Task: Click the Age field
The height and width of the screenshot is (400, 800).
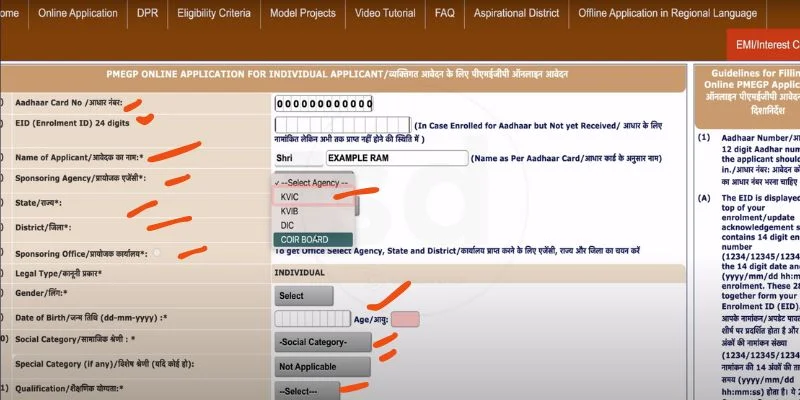Action: point(406,319)
